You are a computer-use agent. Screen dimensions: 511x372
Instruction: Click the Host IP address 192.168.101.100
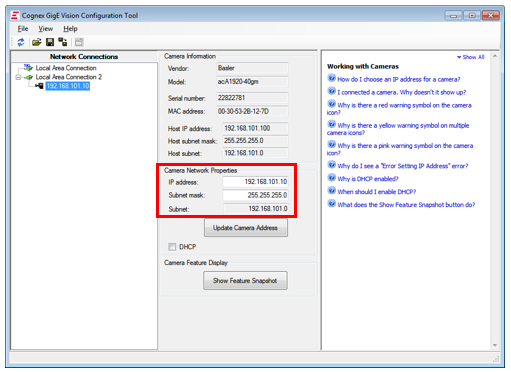point(255,128)
